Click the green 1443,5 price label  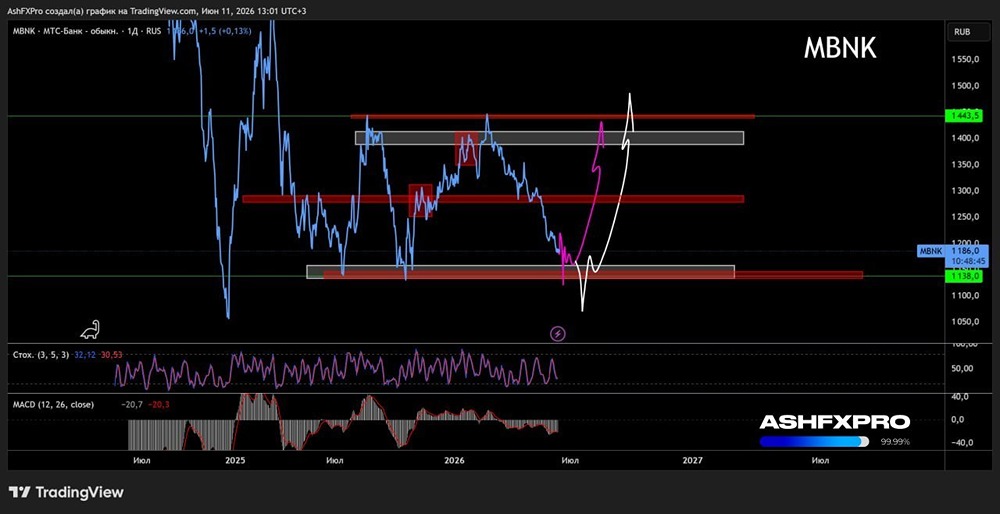[x=963, y=116]
